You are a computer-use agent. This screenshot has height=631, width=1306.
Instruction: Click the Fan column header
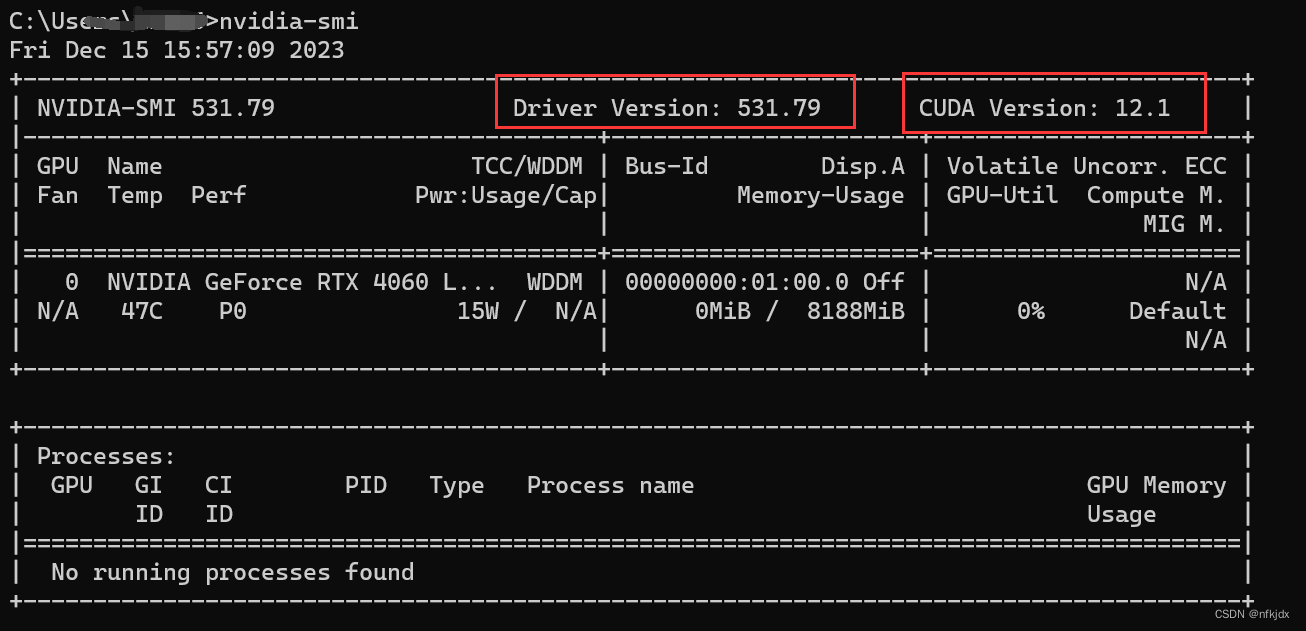click(58, 195)
